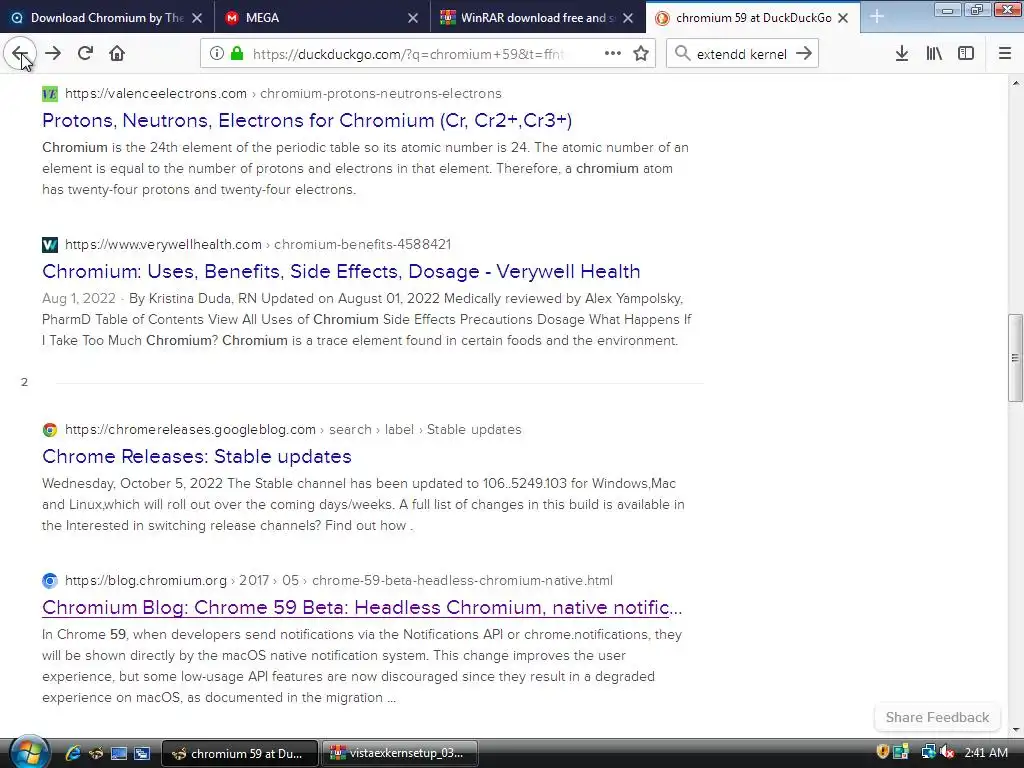Open 'Chrome Releases: Stable updates' result
Image resolution: width=1024 pixels, height=768 pixels.
(197, 456)
